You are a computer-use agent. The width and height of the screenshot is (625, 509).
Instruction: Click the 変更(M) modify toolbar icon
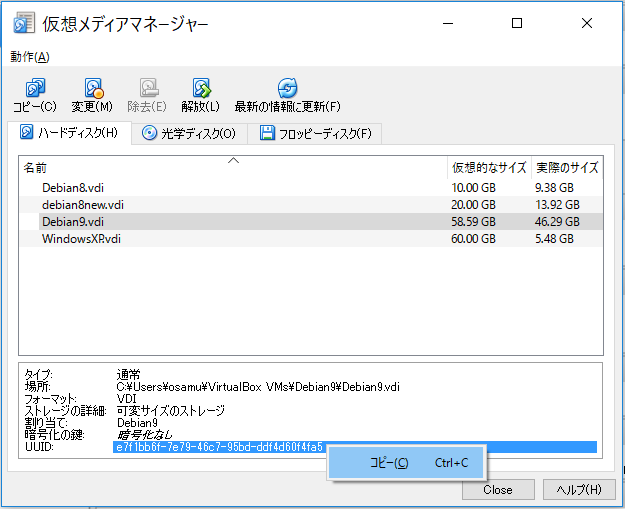coord(92,89)
